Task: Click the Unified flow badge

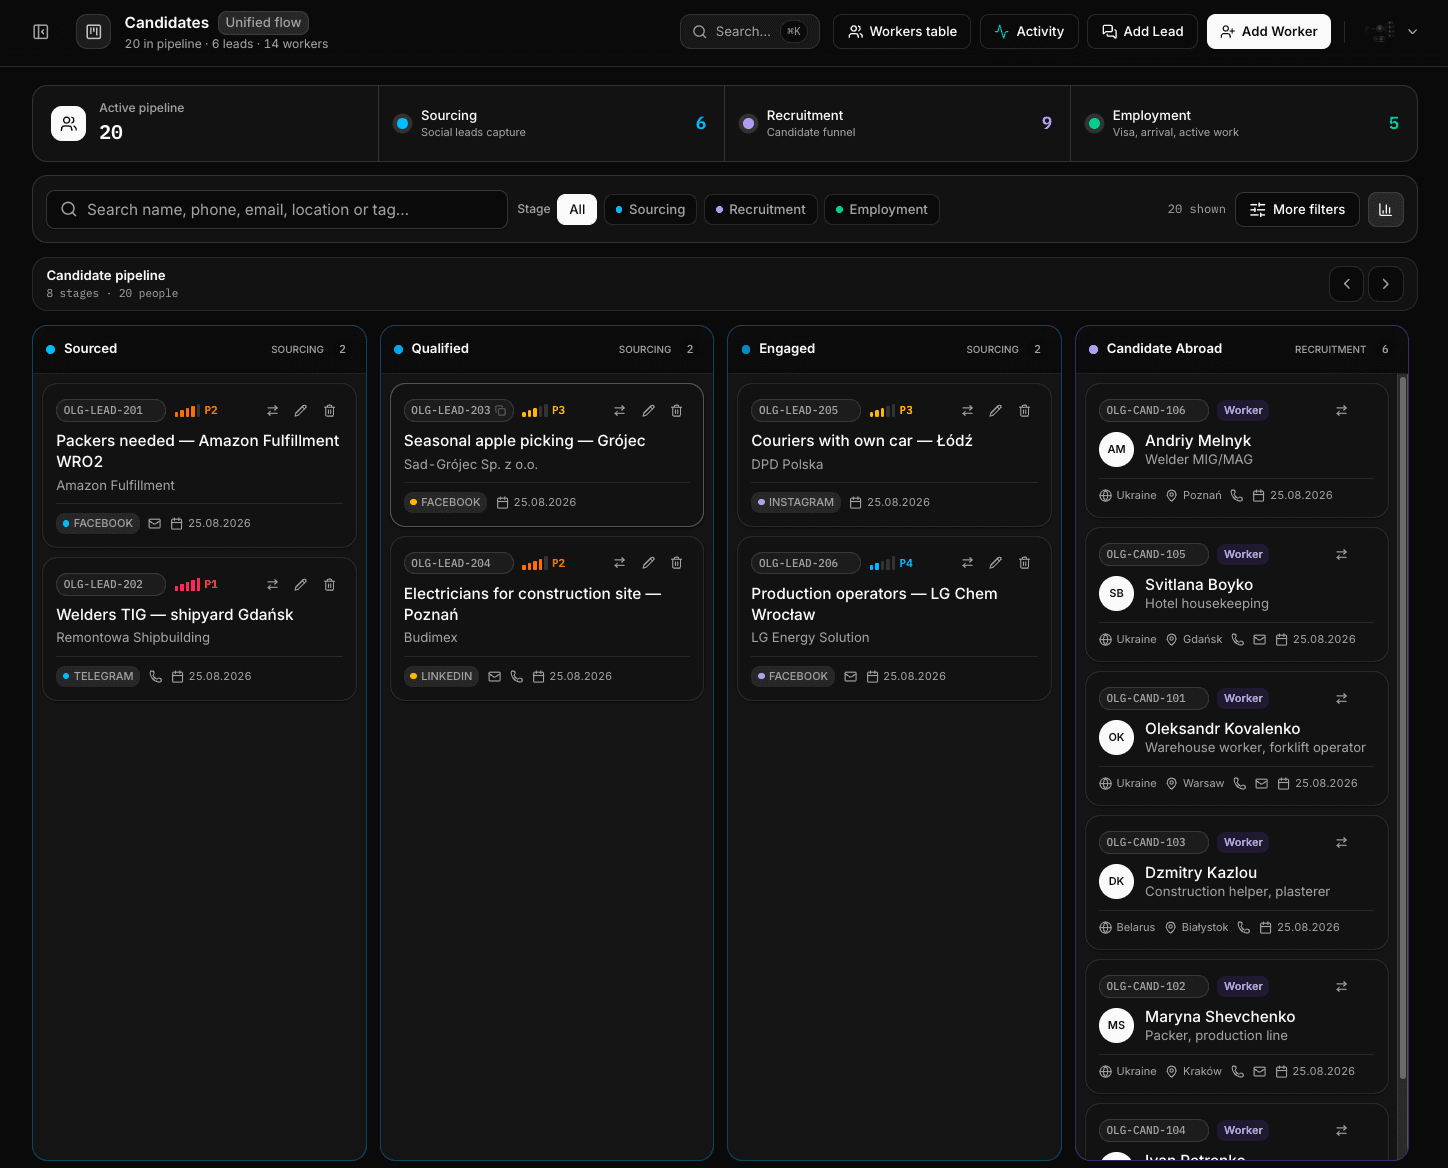Action: [263, 23]
